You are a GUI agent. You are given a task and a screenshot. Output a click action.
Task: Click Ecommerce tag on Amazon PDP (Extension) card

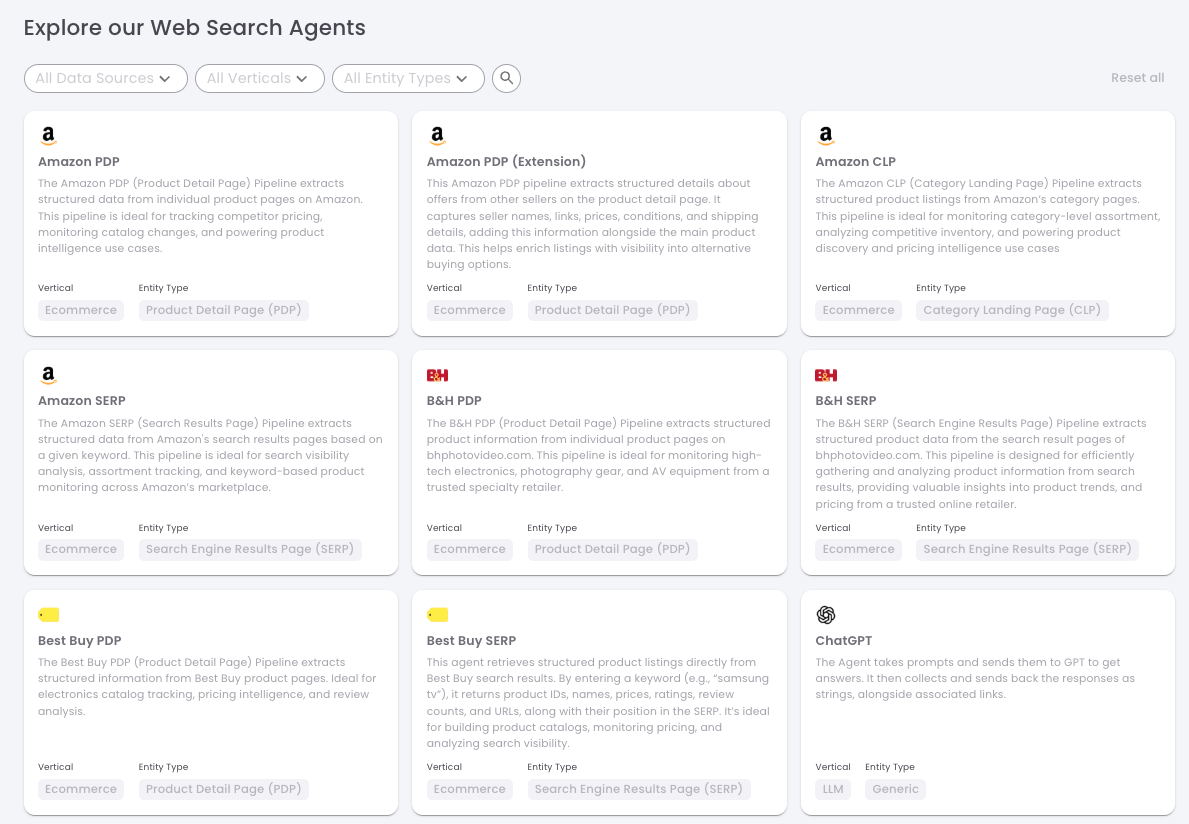point(469,310)
